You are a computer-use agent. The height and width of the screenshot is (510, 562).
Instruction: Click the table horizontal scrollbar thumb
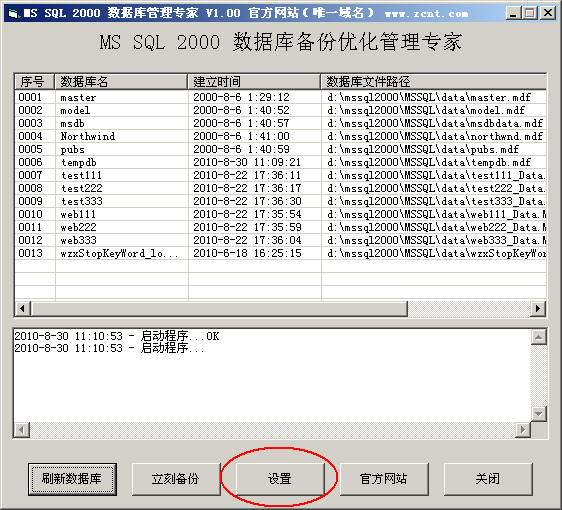(219, 309)
